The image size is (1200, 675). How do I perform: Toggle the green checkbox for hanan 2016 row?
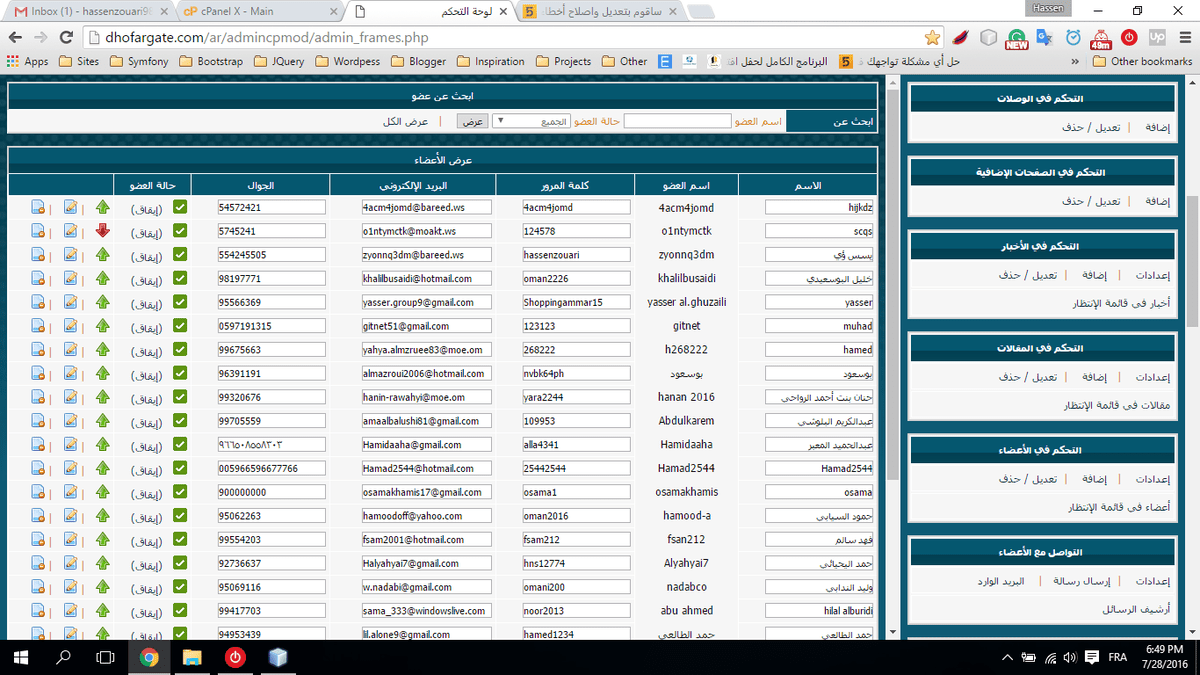pyautogui.click(x=180, y=397)
